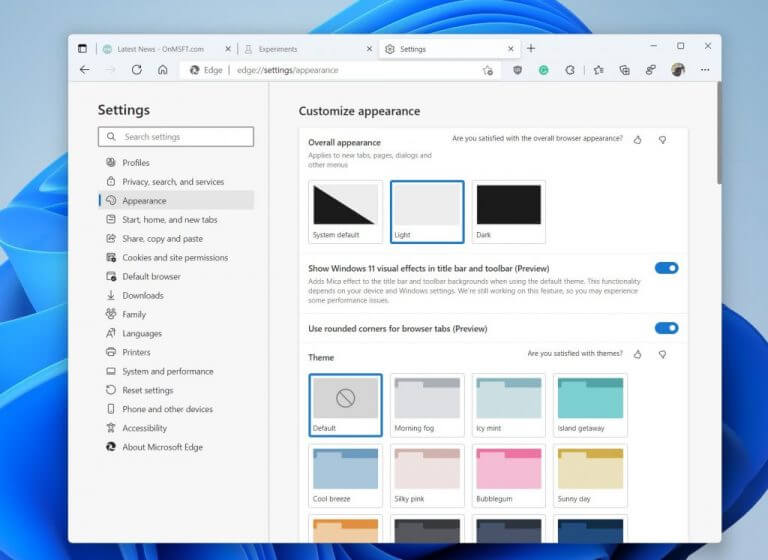Go back with the back arrow
The width and height of the screenshot is (768, 560).
[85, 70]
